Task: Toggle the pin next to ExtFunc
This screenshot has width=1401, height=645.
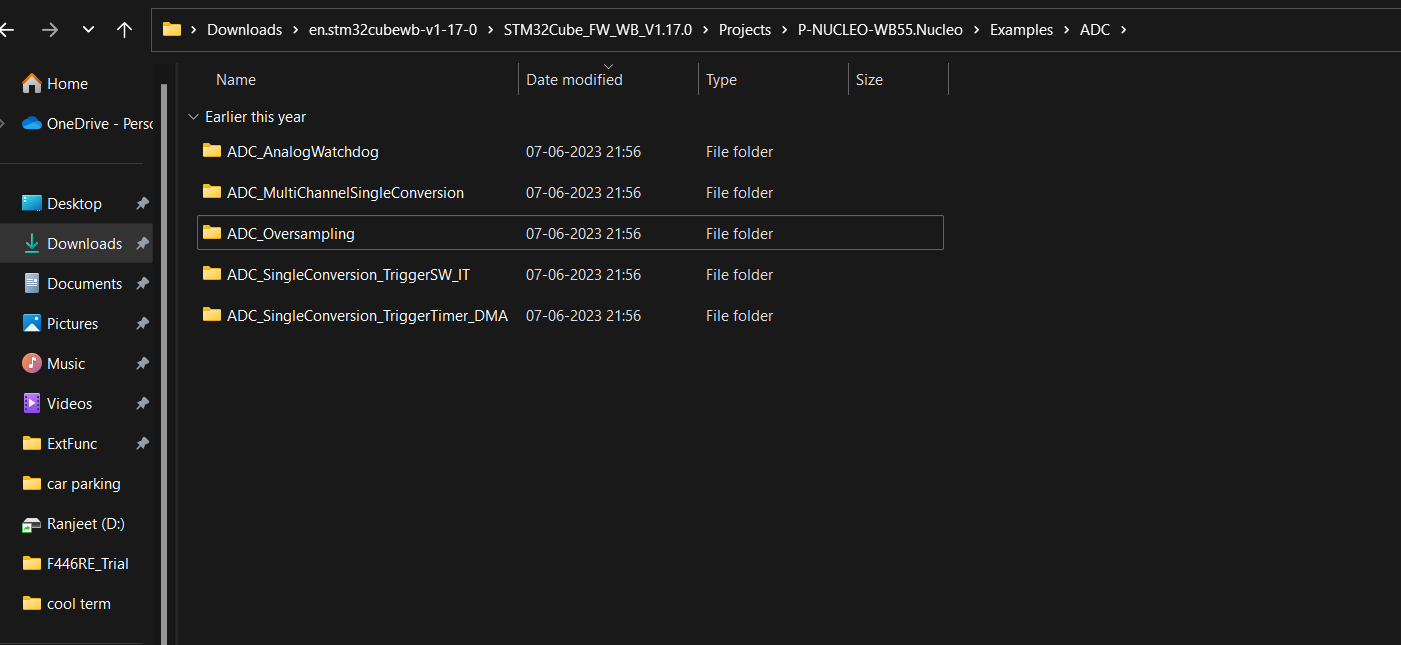Action: coord(142,444)
